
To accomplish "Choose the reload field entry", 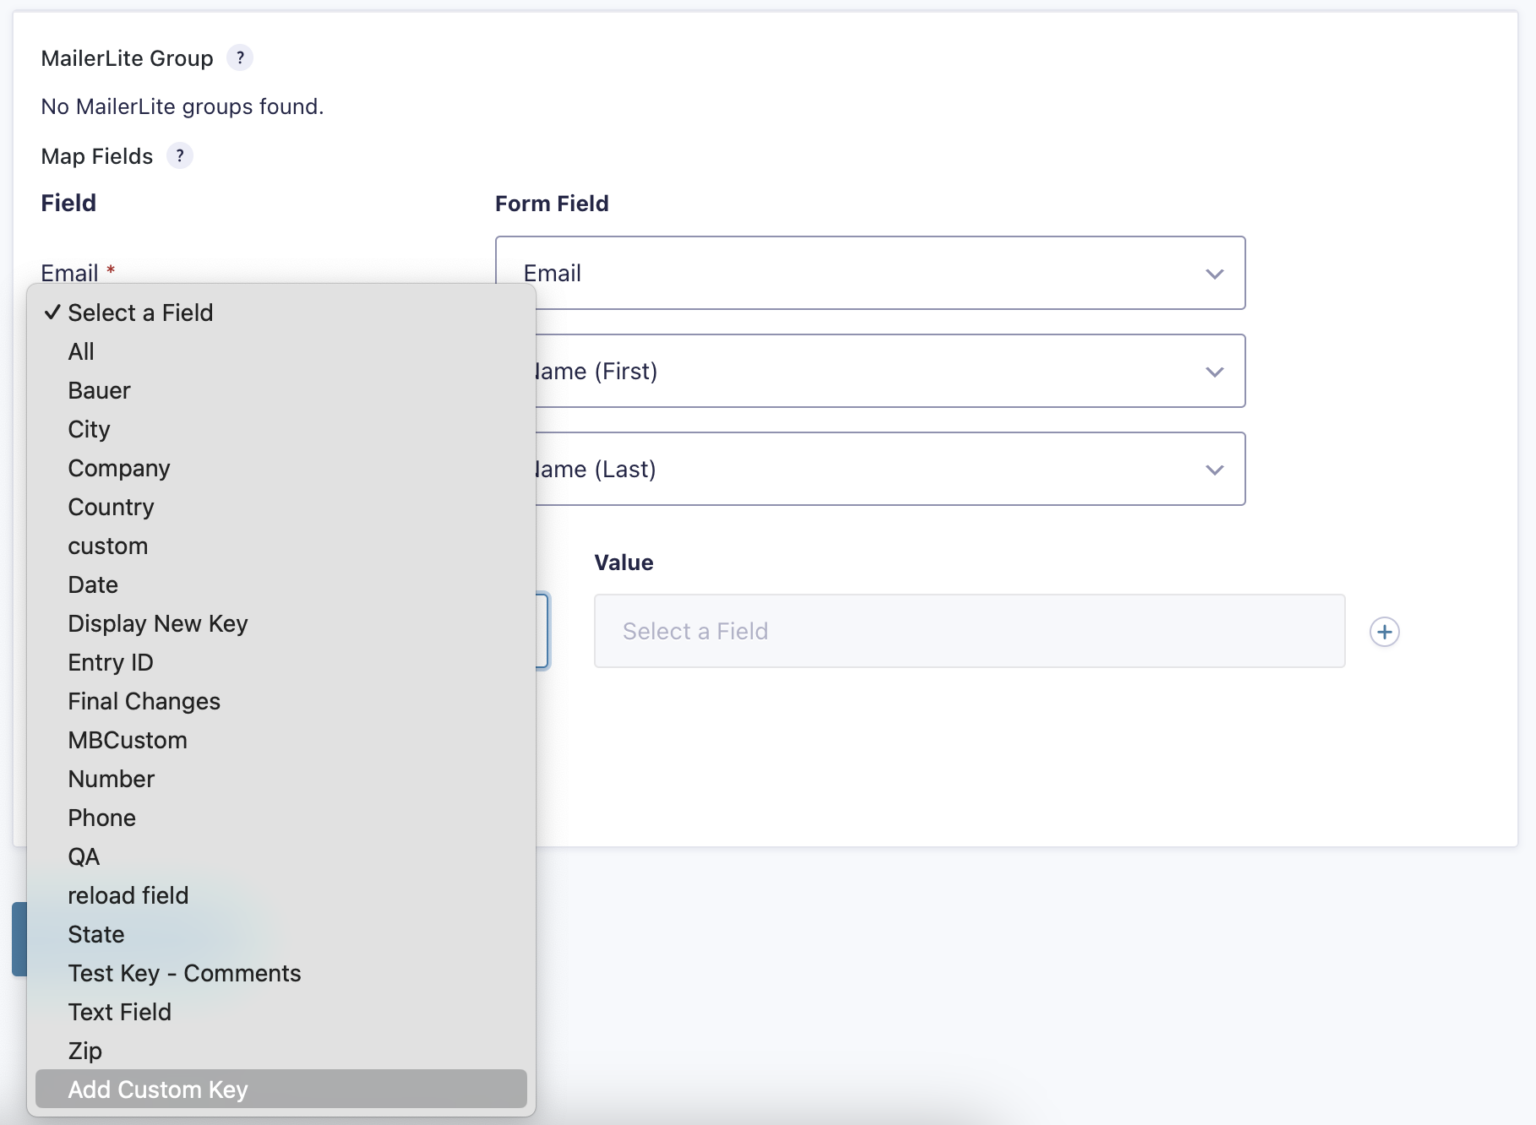I will click(x=128, y=895).
